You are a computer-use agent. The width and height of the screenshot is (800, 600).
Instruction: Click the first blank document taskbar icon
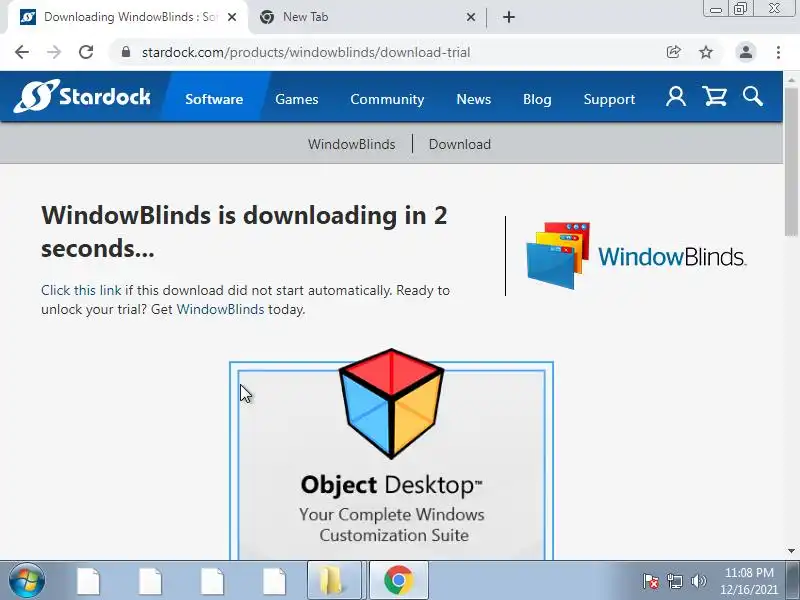(89, 581)
